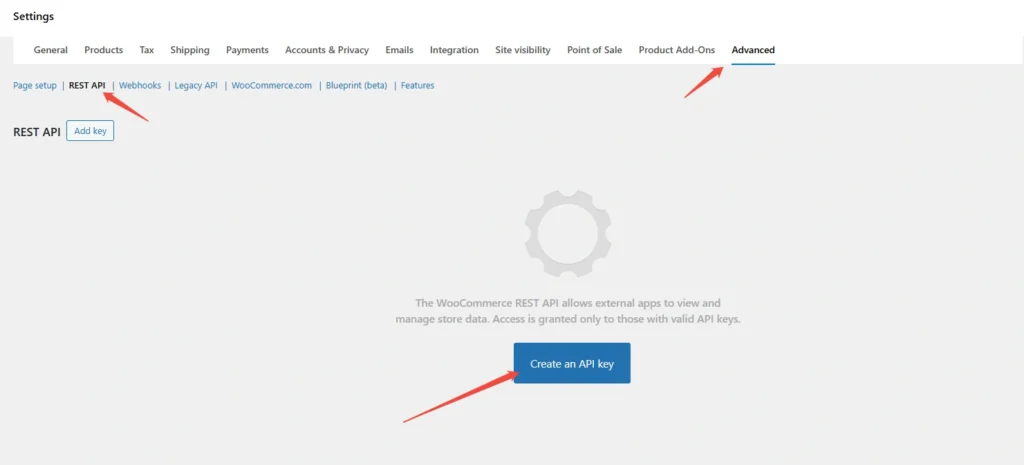Viewport: 1024px width, 465px height.
Task: Switch to the Products tab
Action: tap(104, 50)
